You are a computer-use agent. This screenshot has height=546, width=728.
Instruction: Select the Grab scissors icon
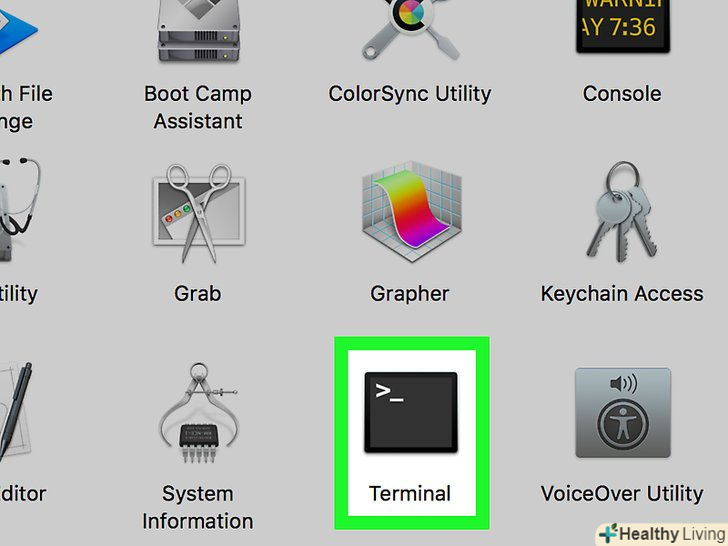(199, 213)
